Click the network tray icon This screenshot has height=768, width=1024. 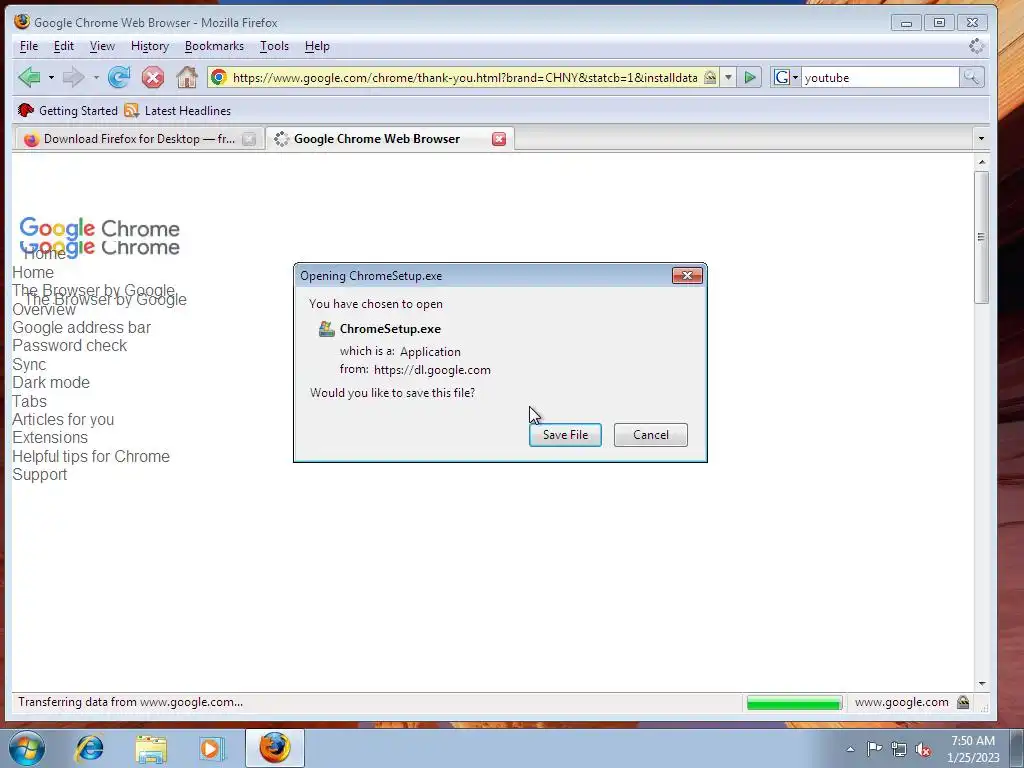click(899, 749)
